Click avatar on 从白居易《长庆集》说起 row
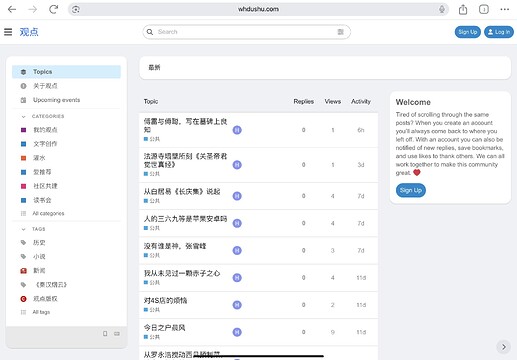The height and width of the screenshot is (360, 517). (x=237, y=196)
